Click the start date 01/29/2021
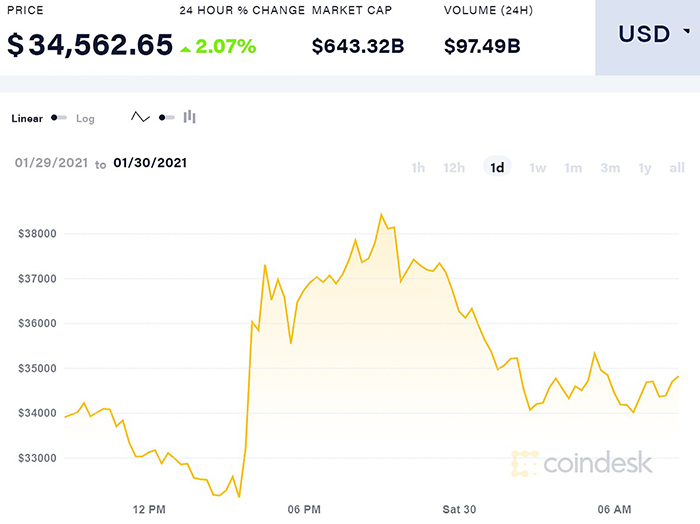This screenshot has width=700, height=524. coord(51,163)
